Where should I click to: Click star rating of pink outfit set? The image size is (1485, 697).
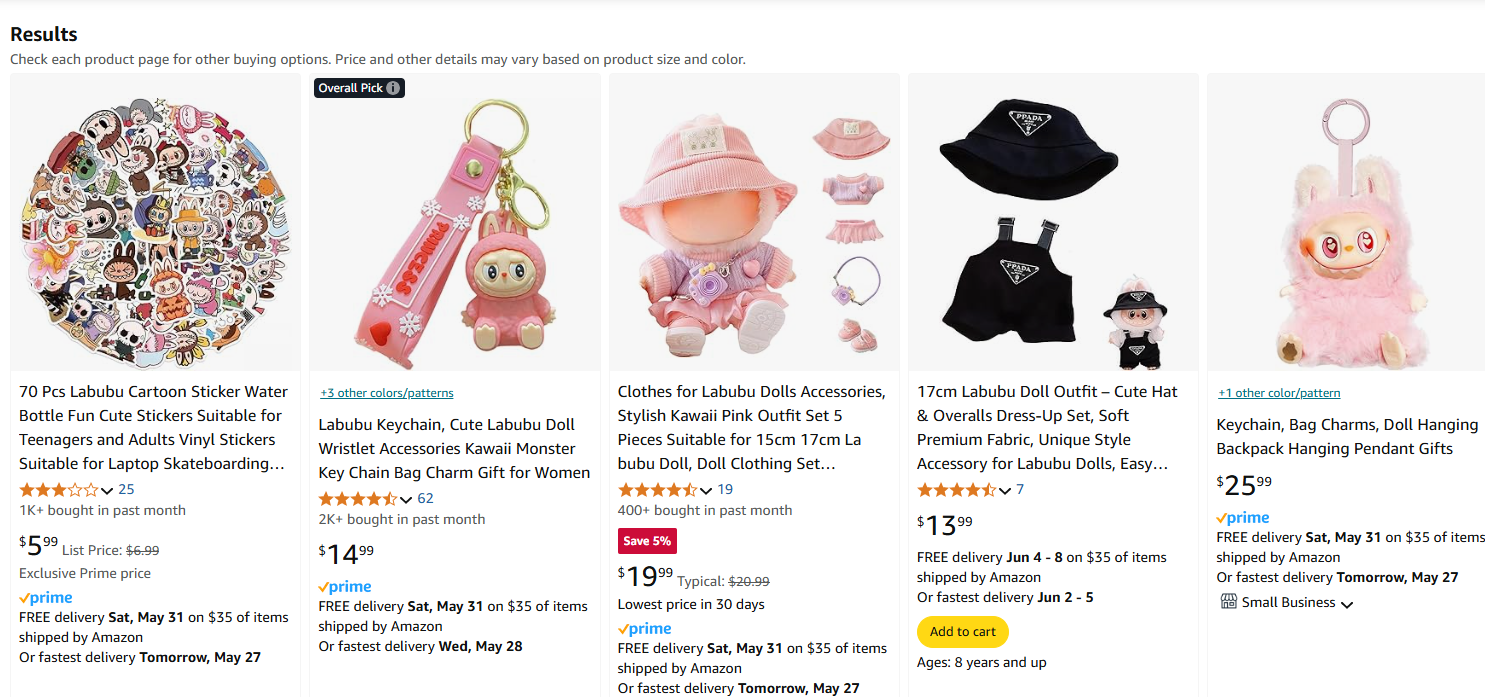[x=657, y=490]
